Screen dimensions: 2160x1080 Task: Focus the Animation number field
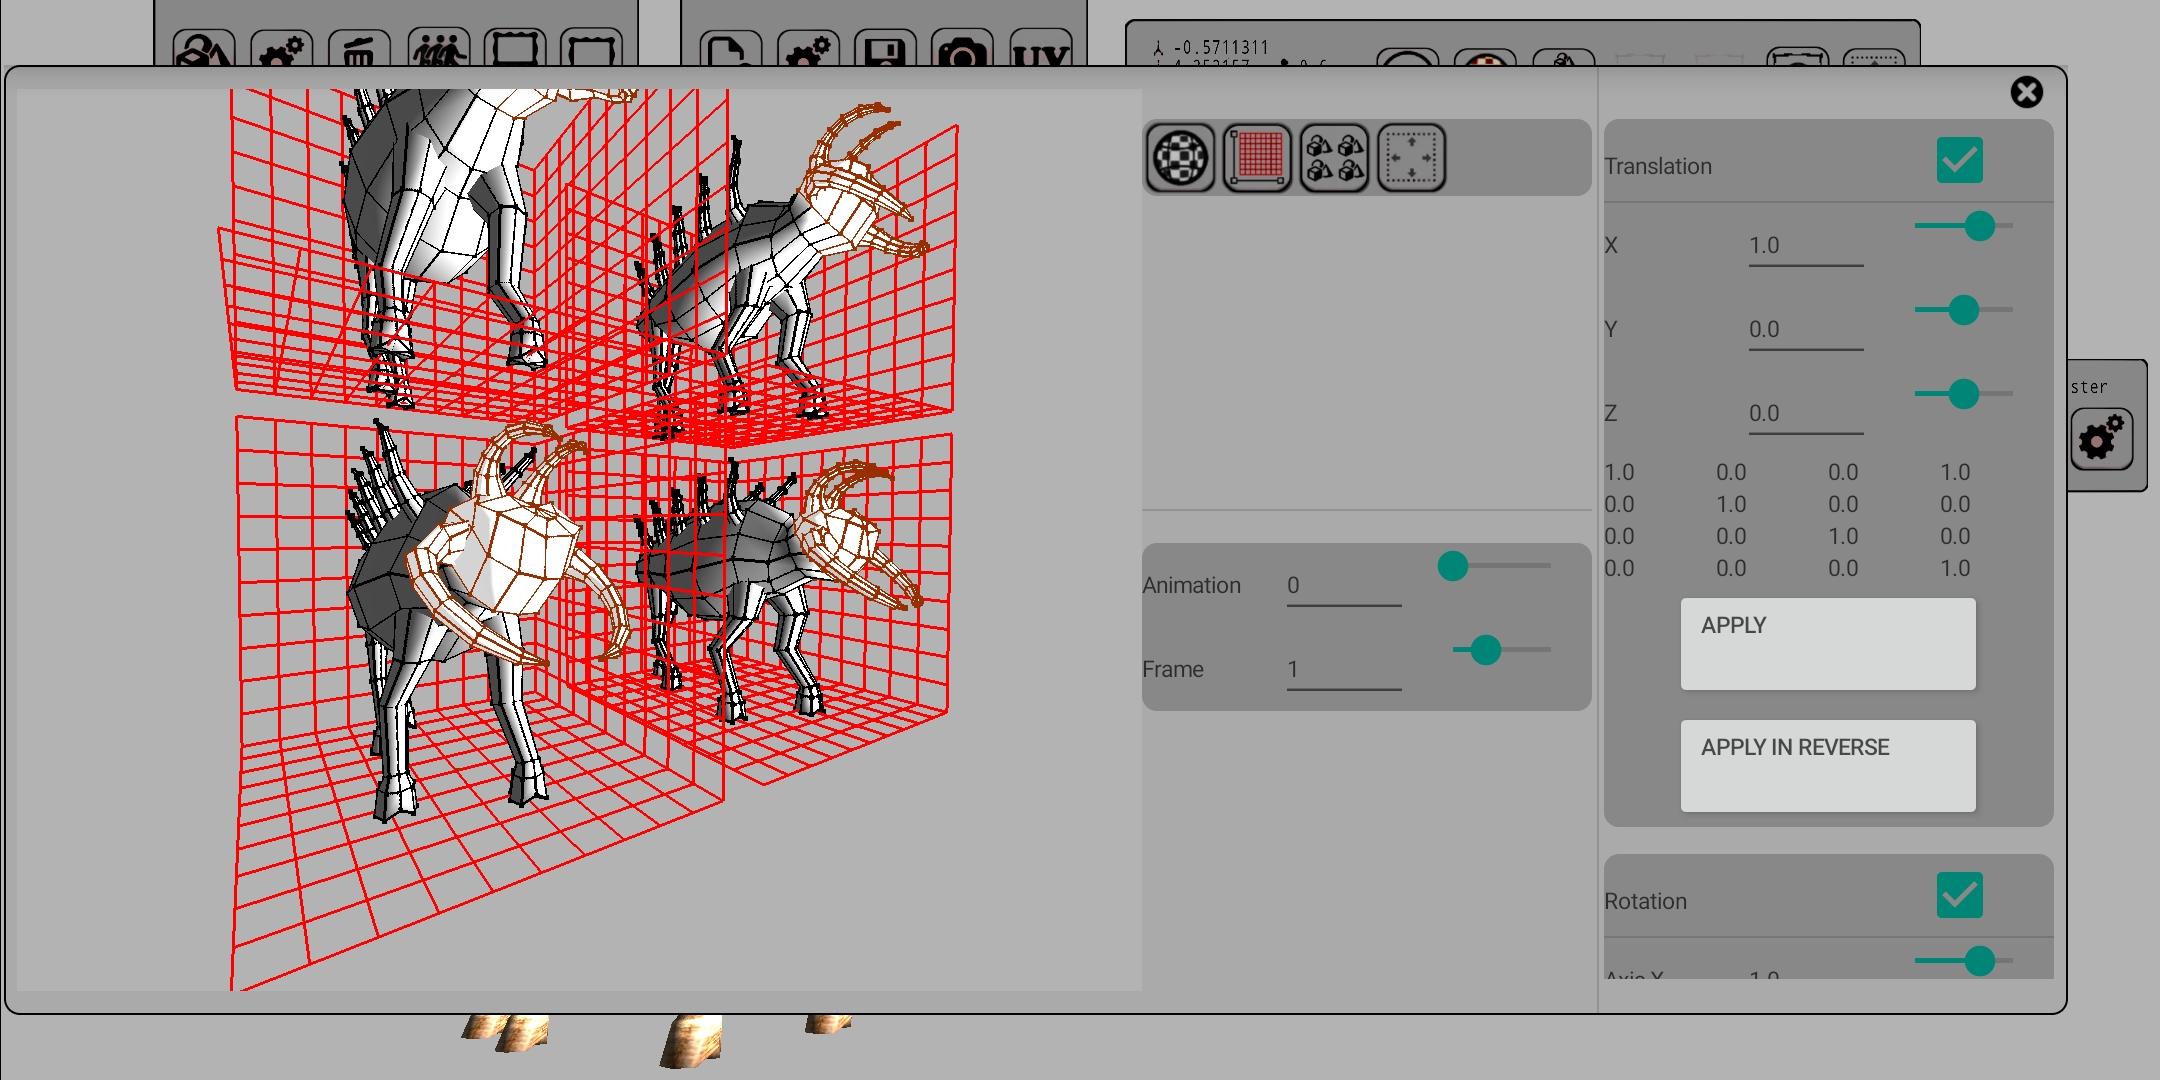pos(1343,586)
